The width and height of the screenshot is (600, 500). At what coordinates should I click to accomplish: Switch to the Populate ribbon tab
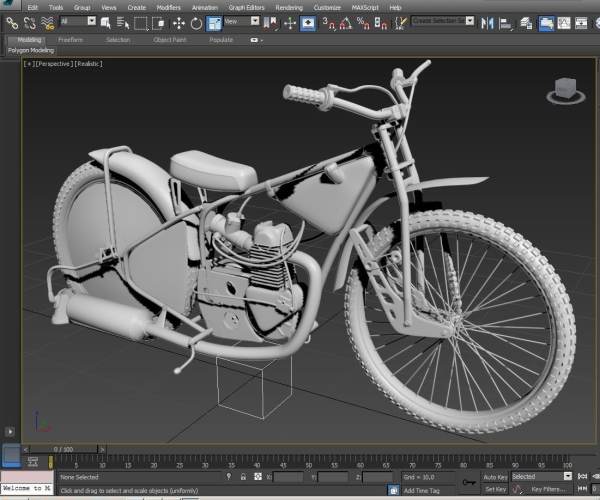click(x=221, y=40)
